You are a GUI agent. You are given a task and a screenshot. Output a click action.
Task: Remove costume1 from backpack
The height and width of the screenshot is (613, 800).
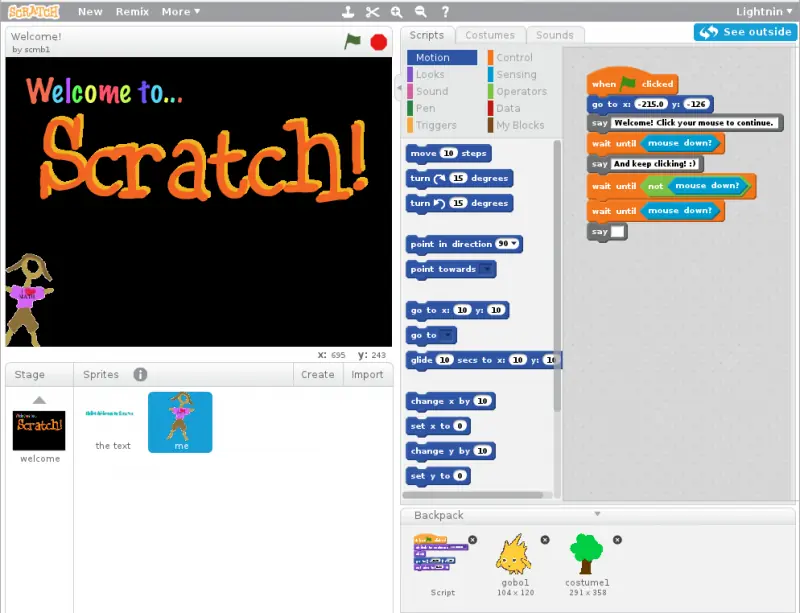click(x=617, y=540)
